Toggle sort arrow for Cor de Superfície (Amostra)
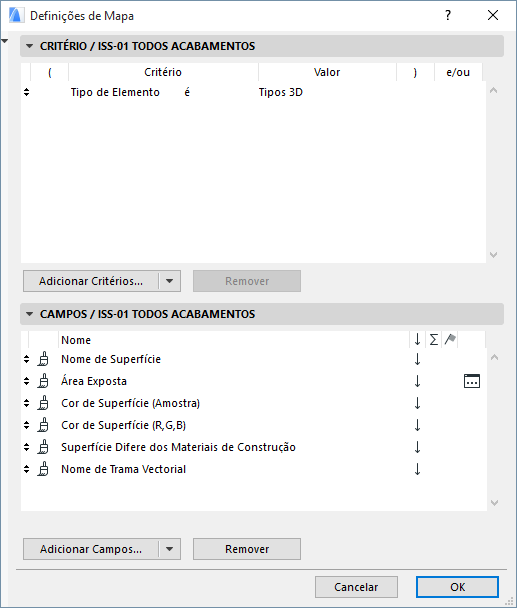The height and width of the screenshot is (608, 517). (417, 403)
